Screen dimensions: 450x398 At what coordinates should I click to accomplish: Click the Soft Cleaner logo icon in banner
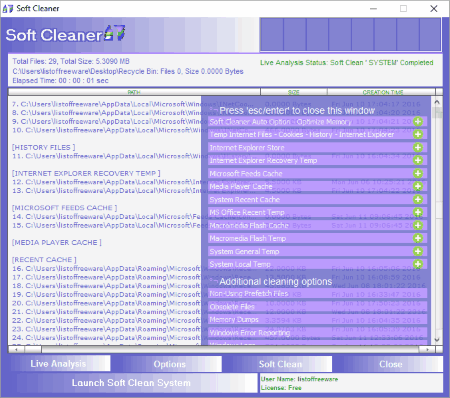(114, 33)
